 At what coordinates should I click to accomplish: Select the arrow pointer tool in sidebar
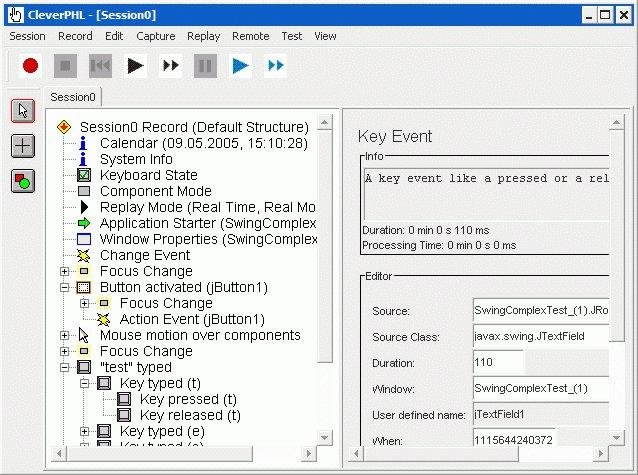23,111
